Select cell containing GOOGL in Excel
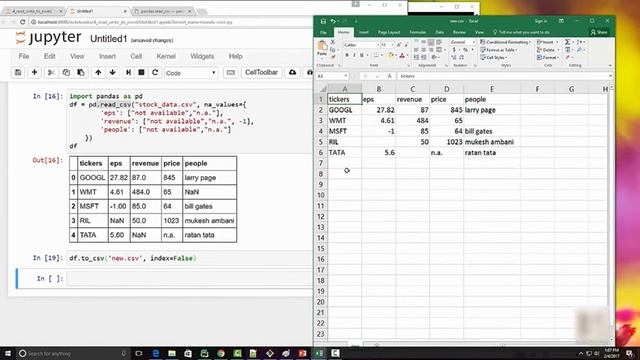The image size is (640, 360). tap(344, 110)
